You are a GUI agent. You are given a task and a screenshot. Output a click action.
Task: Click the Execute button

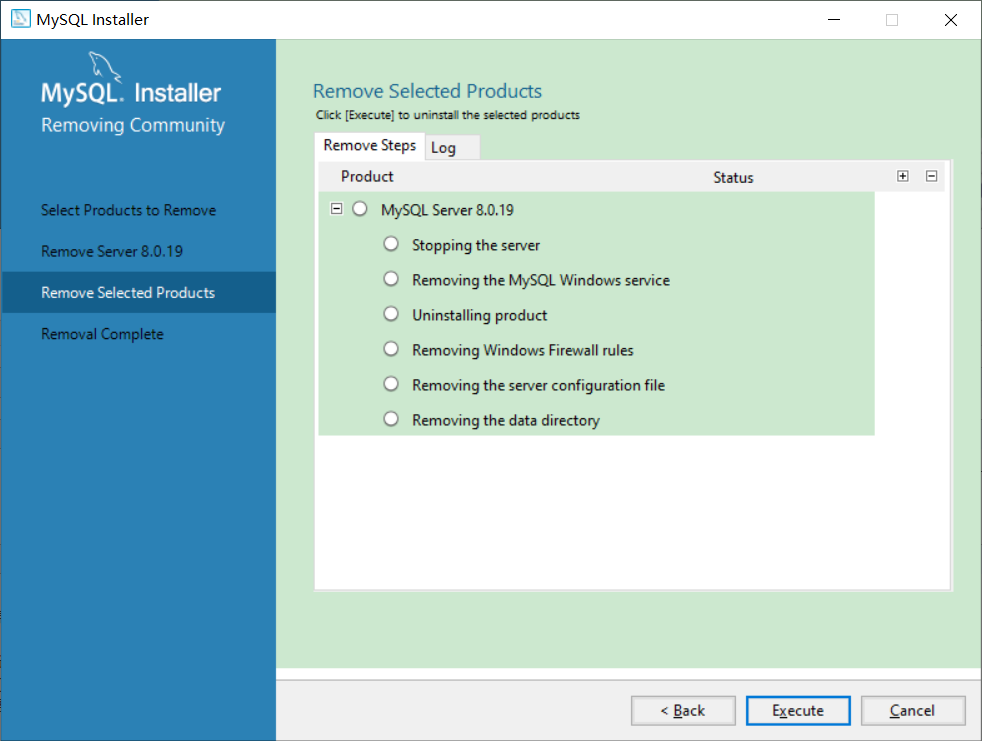(x=798, y=710)
